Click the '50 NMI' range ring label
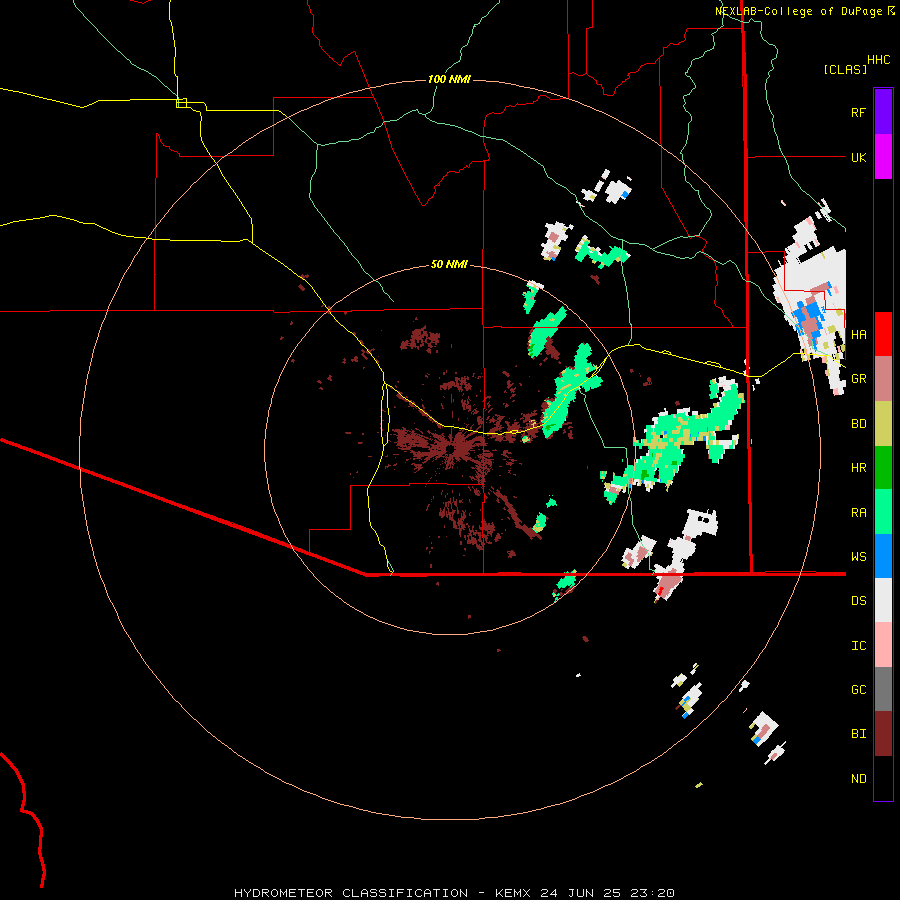The image size is (900, 900). tap(449, 264)
